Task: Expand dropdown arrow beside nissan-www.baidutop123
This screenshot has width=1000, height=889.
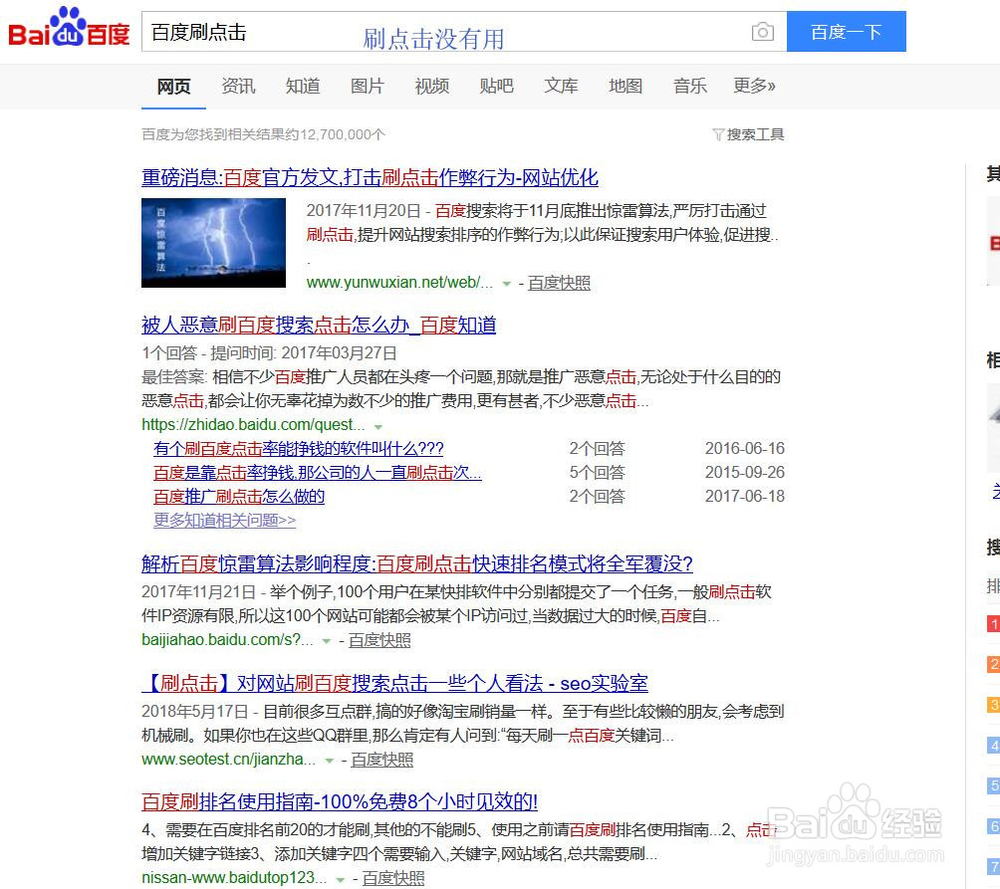Action: (x=341, y=879)
